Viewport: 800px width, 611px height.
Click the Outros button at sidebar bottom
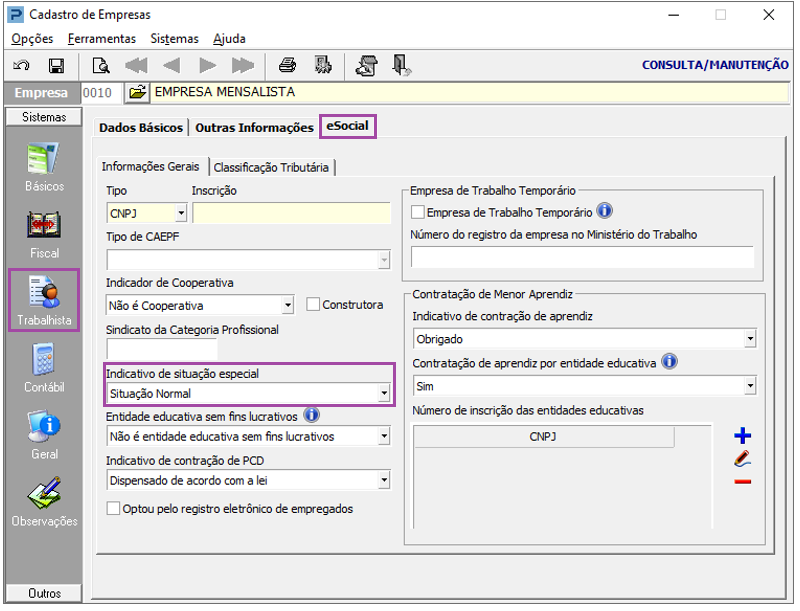(44, 593)
